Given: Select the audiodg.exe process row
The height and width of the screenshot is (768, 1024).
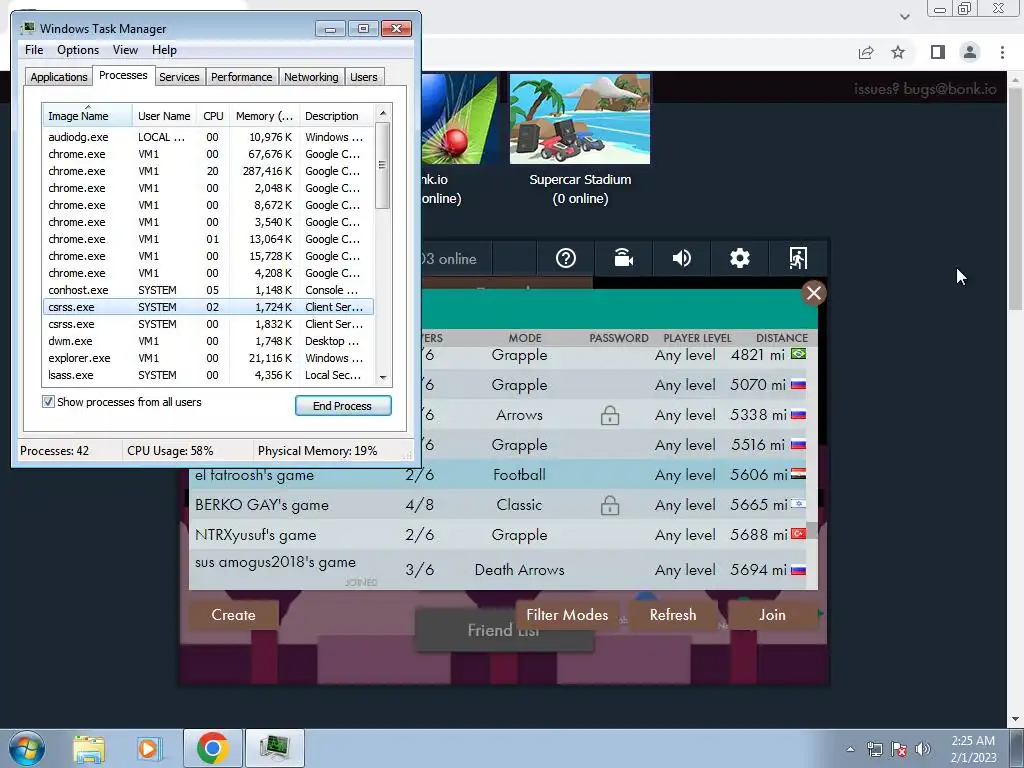Looking at the screenshot, I should (208, 137).
